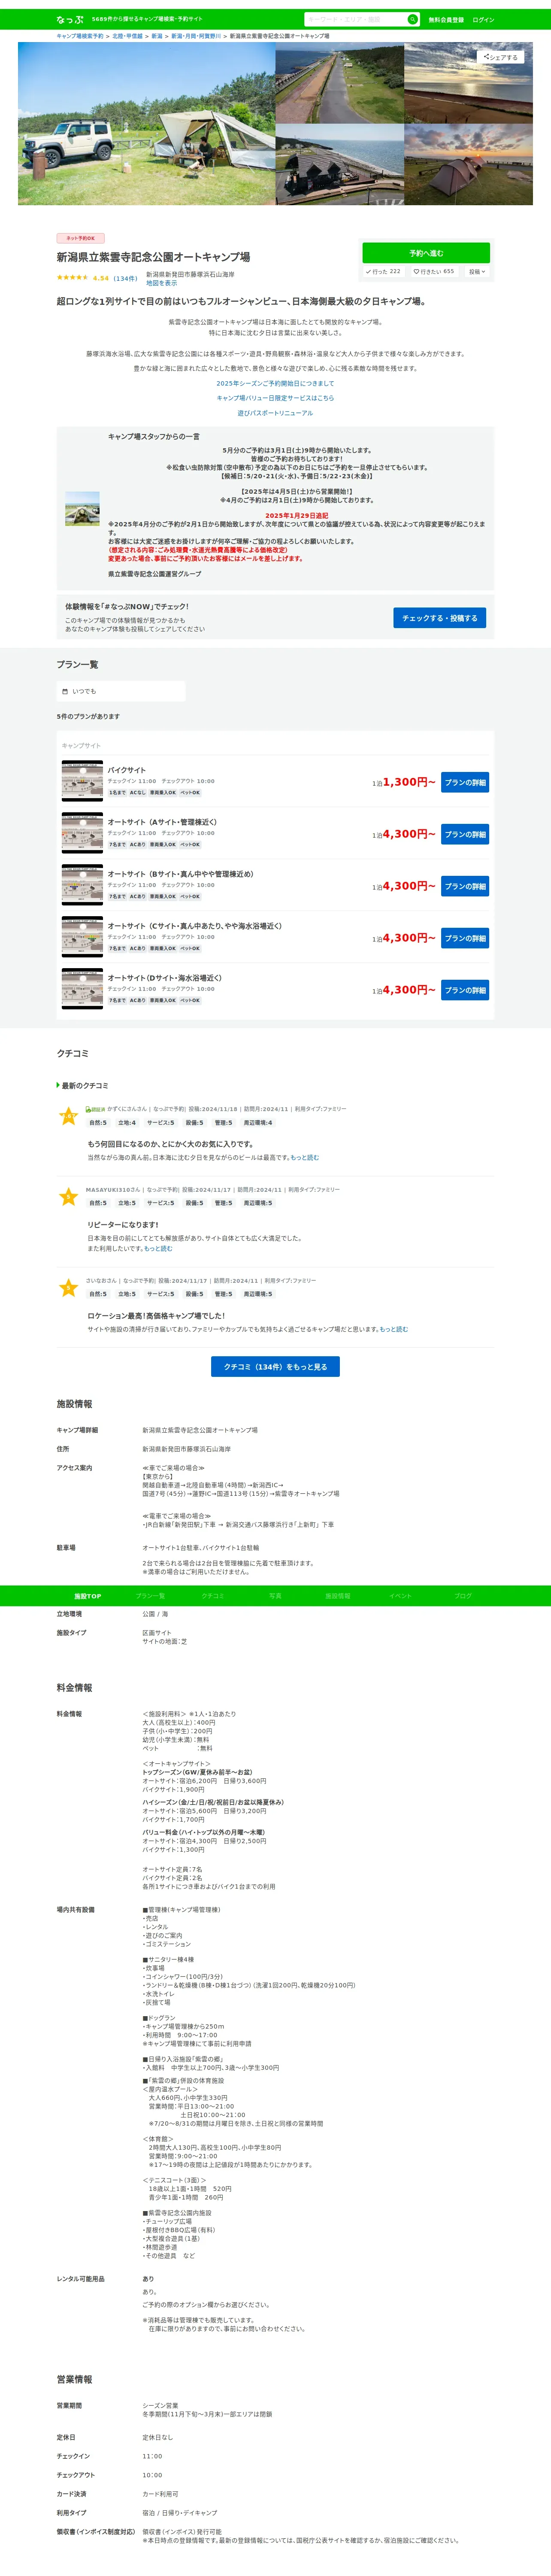Open the Aサイト・管理棟近く plan thumbnail
The image size is (551, 2576).
point(82,833)
